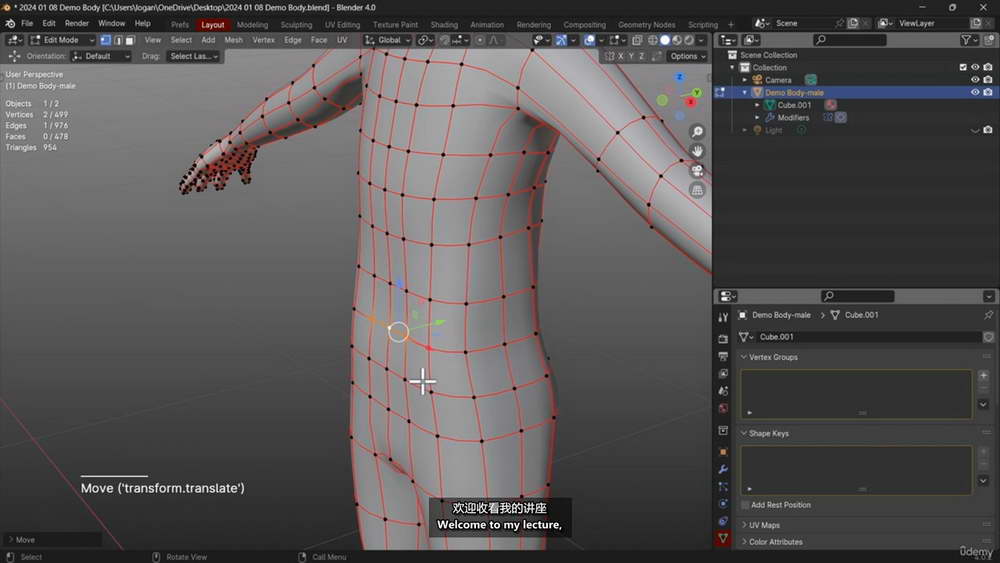Switch to Modeling workspace tab

point(253,25)
